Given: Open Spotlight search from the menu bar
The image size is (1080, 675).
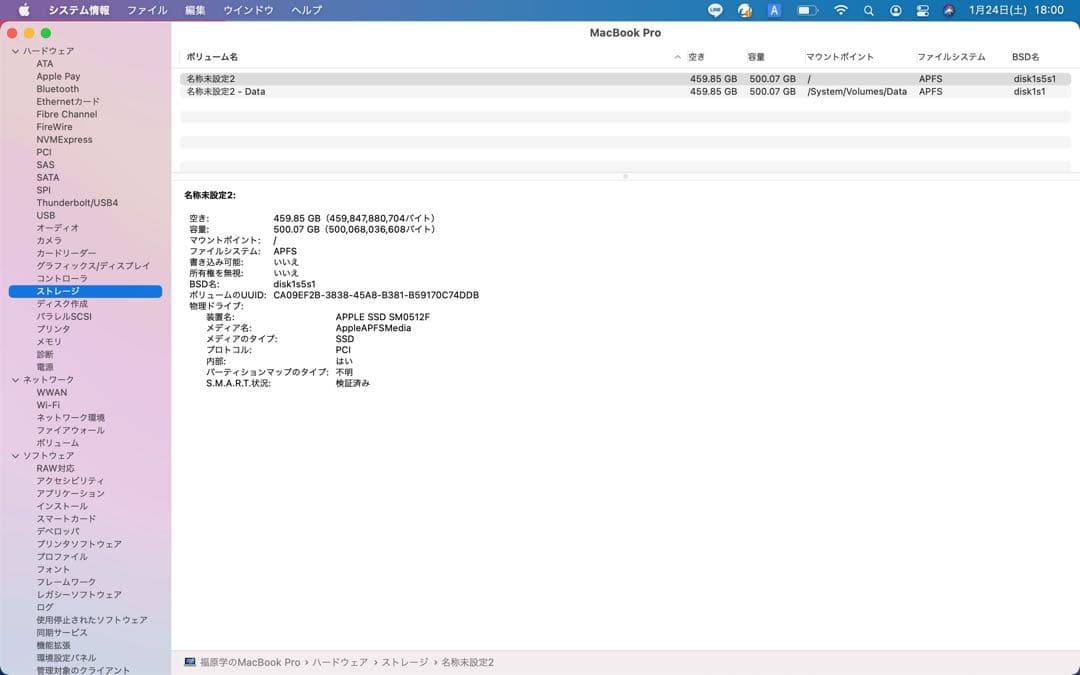Looking at the screenshot, I should tap(869, 10).
